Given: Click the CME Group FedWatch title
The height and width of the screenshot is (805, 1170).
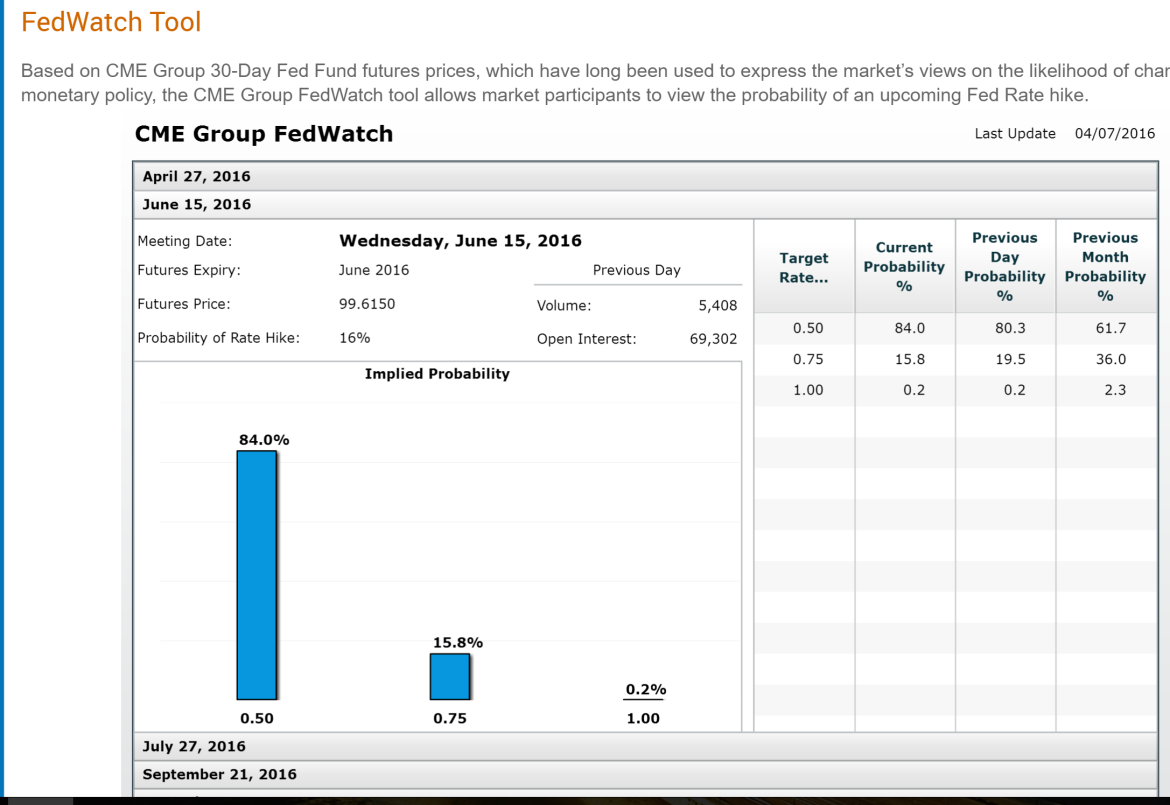Looking at the screenshot, I should [264, 134].
